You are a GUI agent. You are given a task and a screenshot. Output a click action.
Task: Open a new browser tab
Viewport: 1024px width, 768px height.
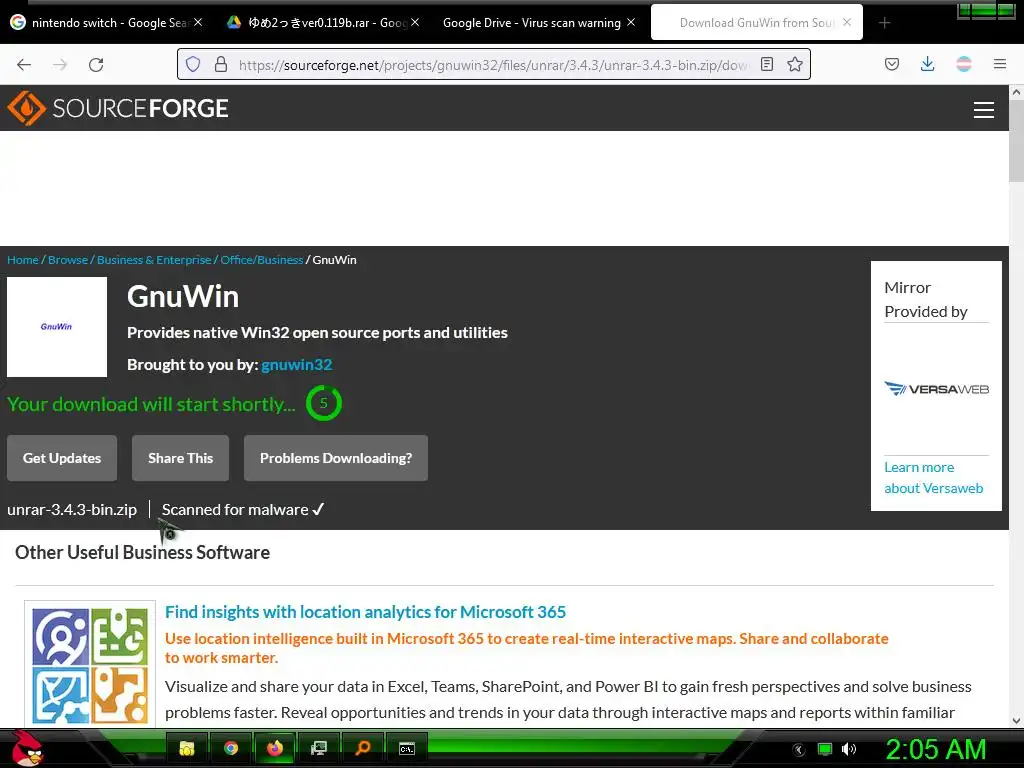click(x=884, y=23)
